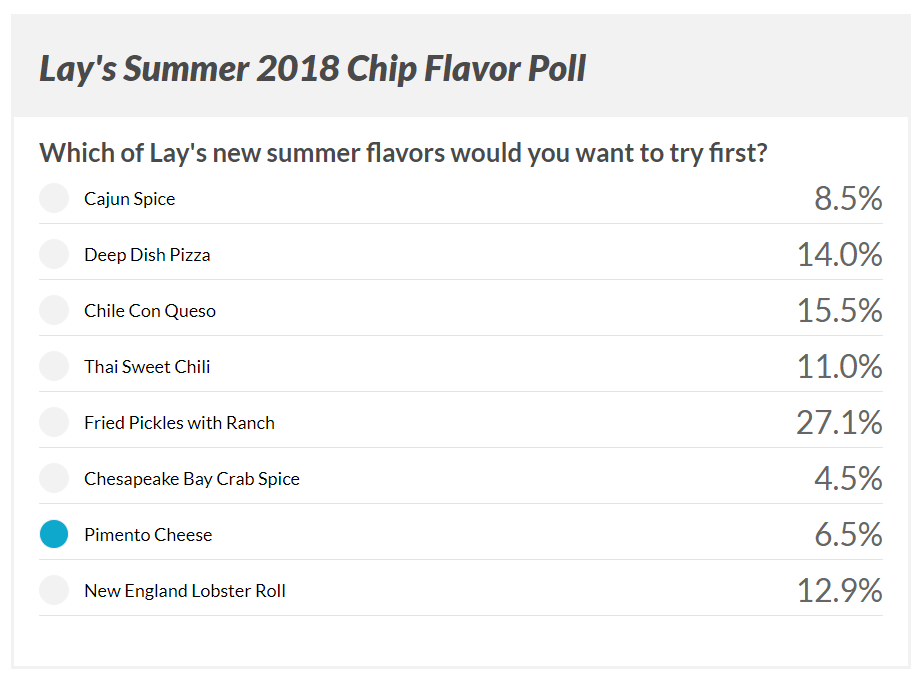This screenshot has height=680, width=920.
Task: Click the 27.1% result for Fried Pickles
Action: pyautogui.click(x=839, y=422)
